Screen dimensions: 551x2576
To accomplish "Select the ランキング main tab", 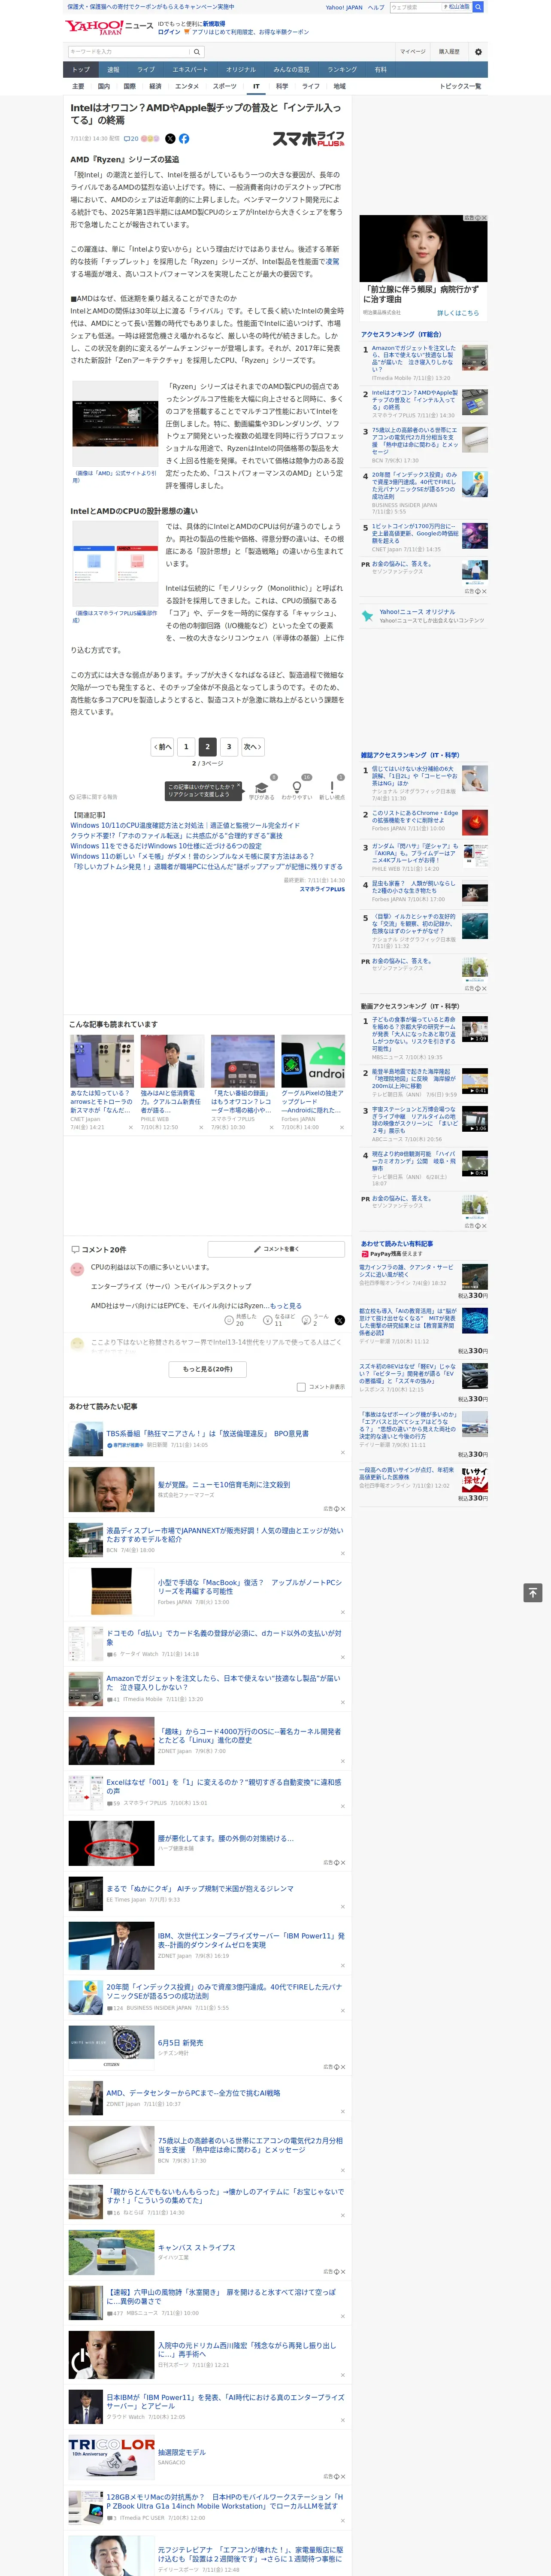I will point(342,70).
